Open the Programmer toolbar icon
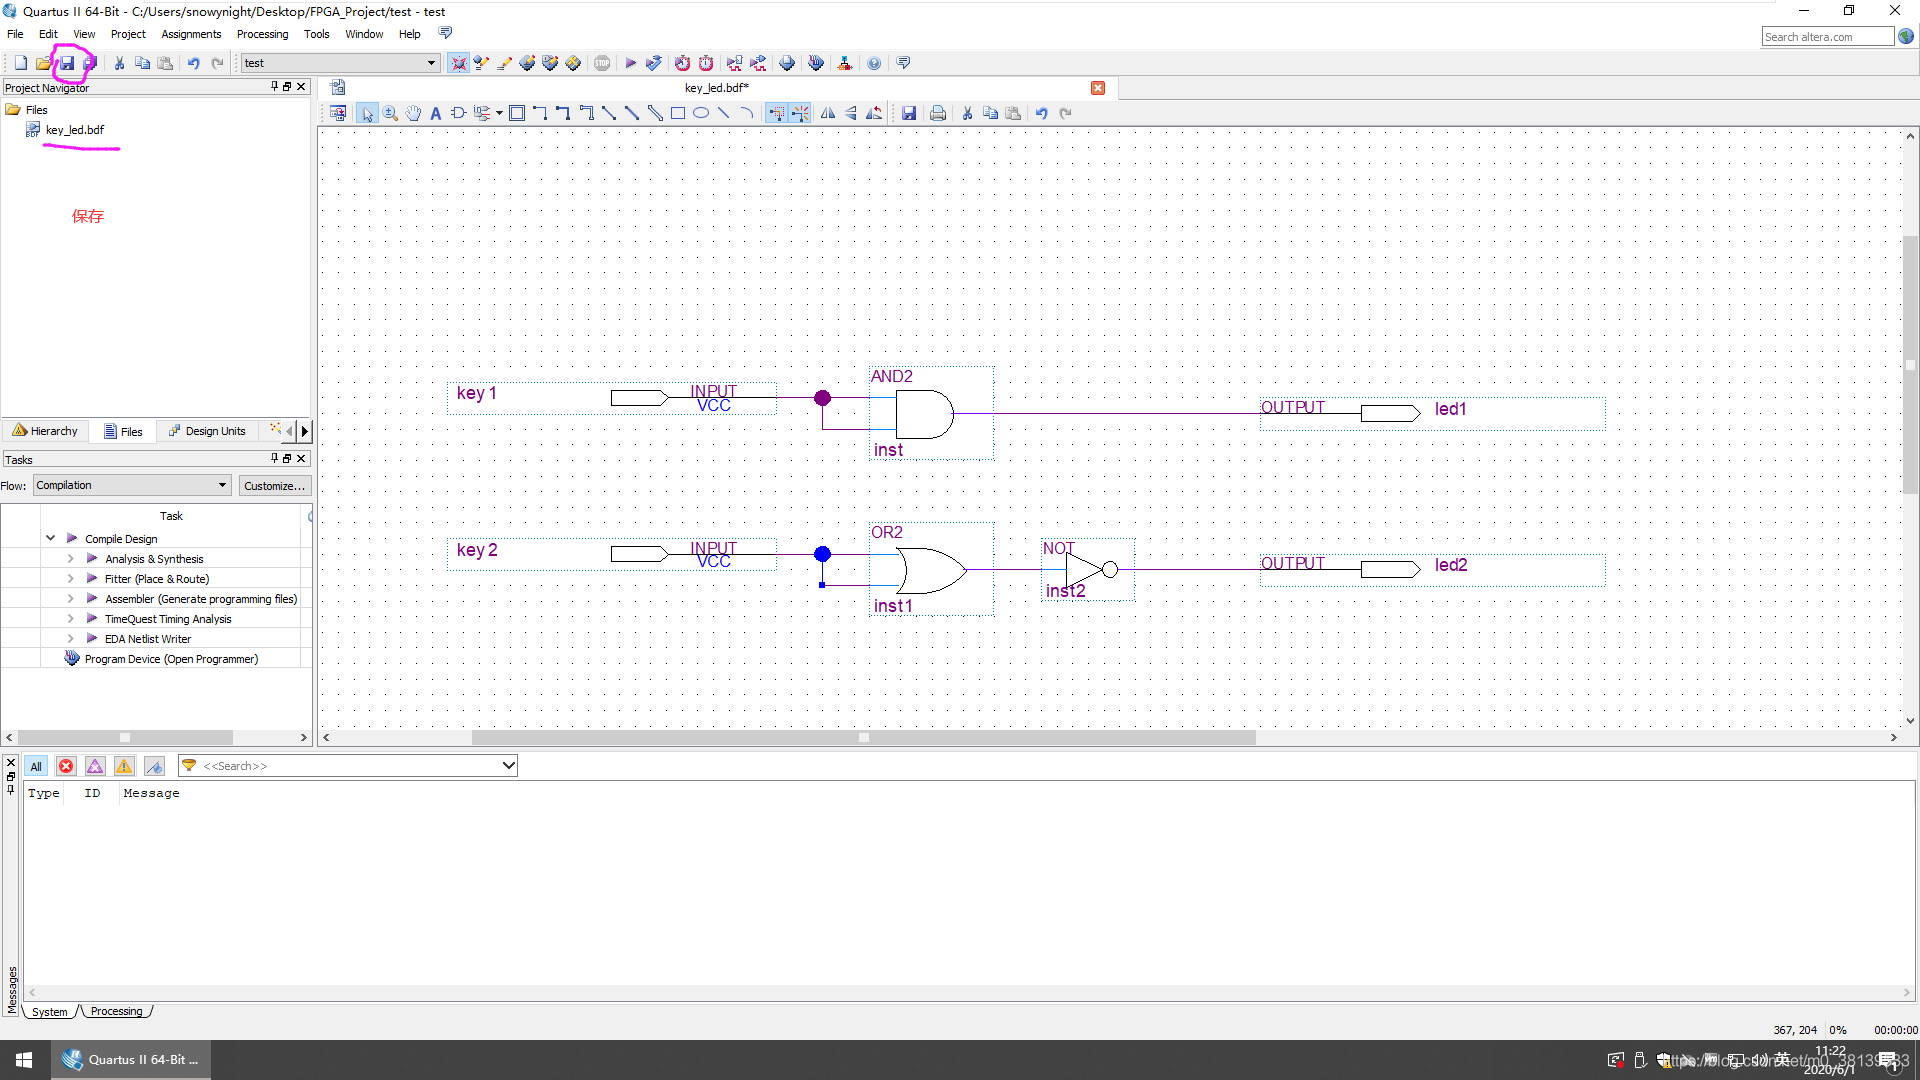This screenshot has width=1920, height=1080. click(816, 63)
